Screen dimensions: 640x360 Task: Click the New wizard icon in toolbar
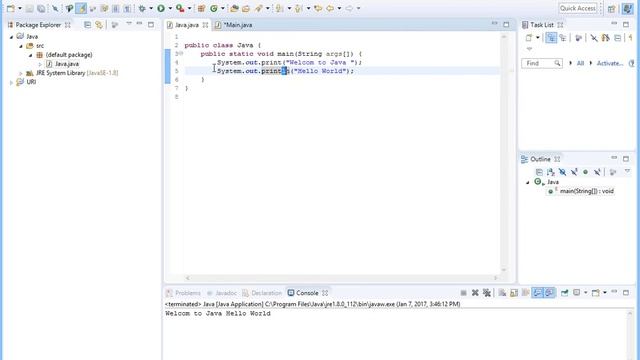pos(11,8)
